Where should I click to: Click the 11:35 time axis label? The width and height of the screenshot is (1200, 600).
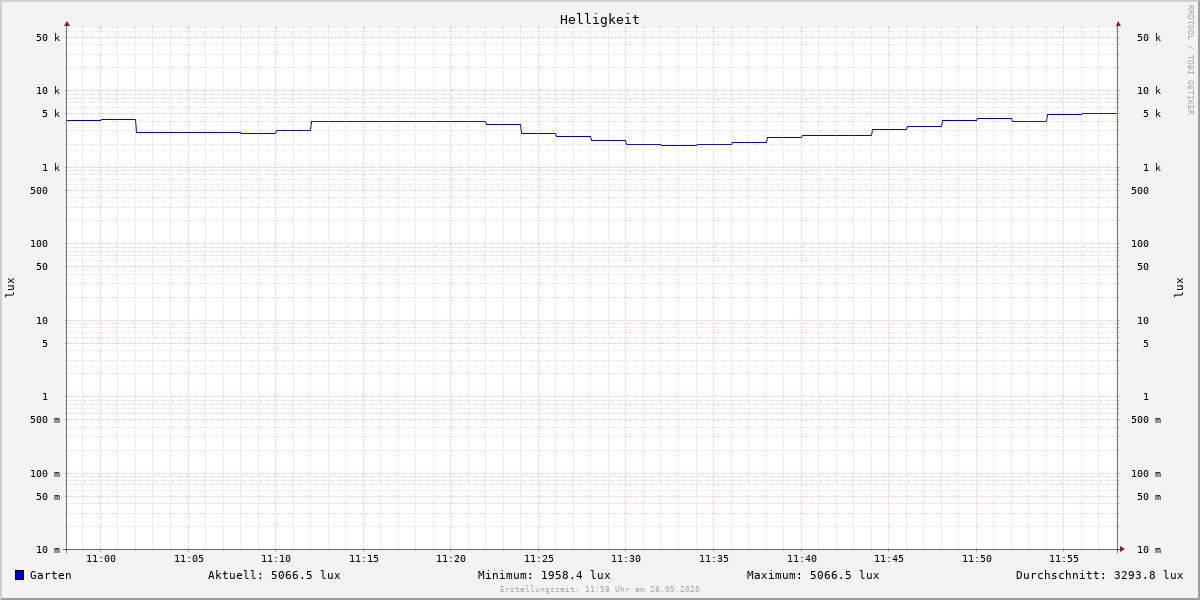coord(714,559)
